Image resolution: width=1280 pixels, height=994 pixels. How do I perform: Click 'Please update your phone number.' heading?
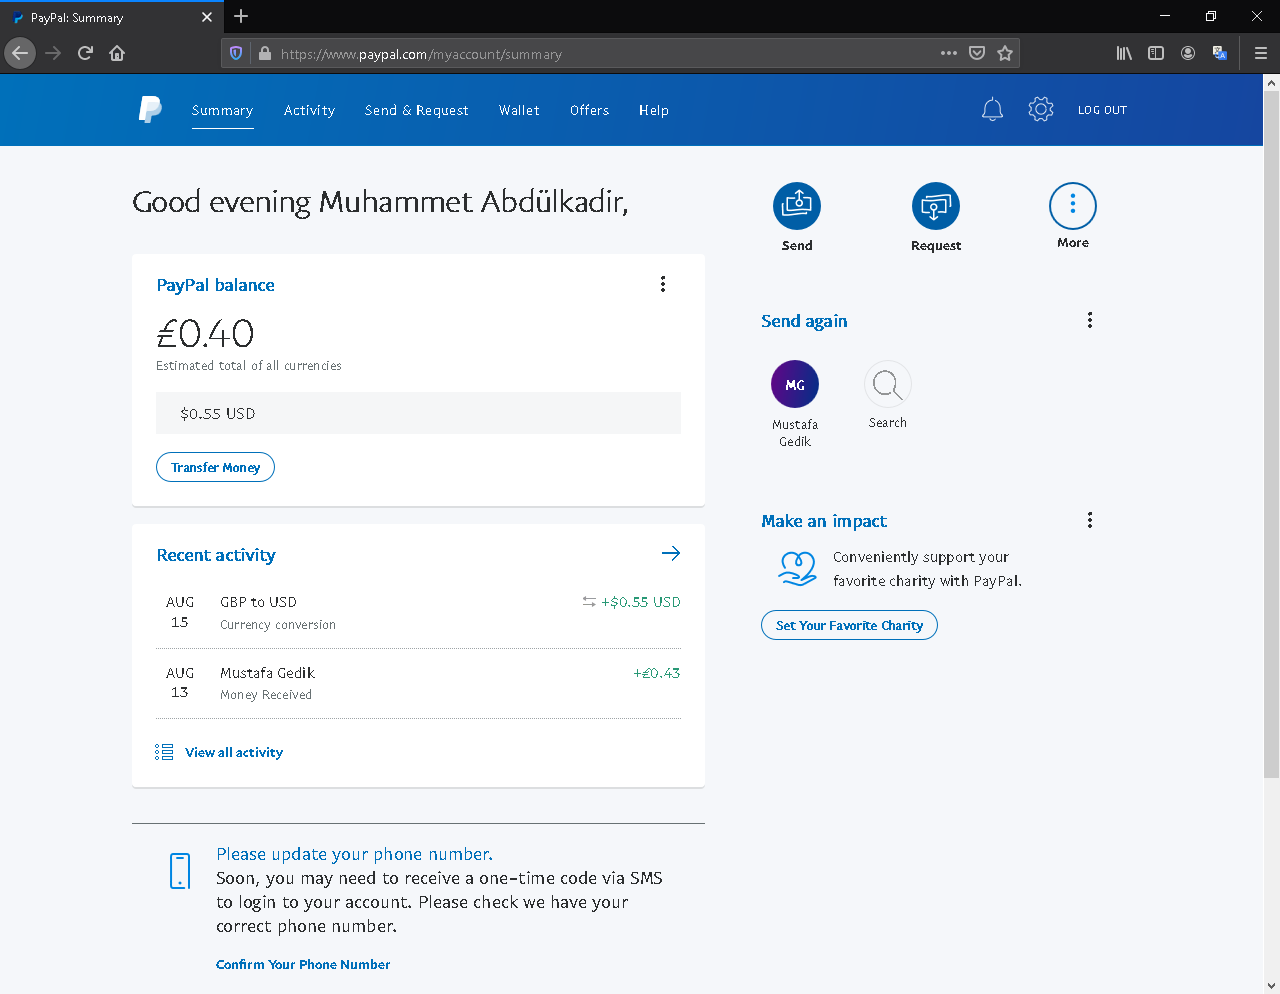354,854
